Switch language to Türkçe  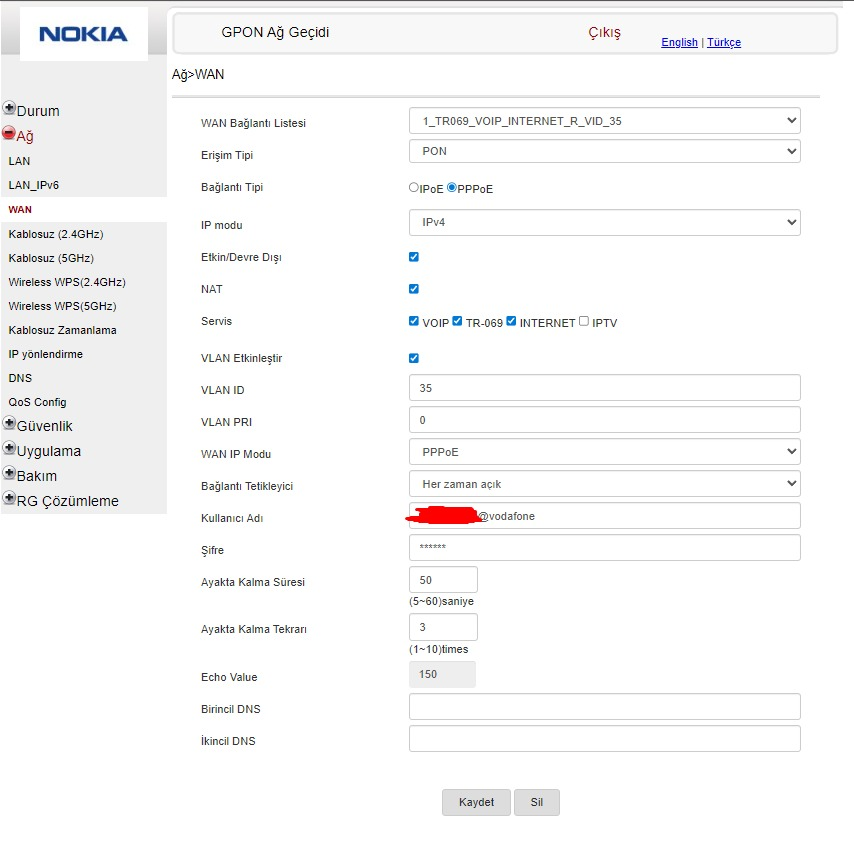pos(724,42)
